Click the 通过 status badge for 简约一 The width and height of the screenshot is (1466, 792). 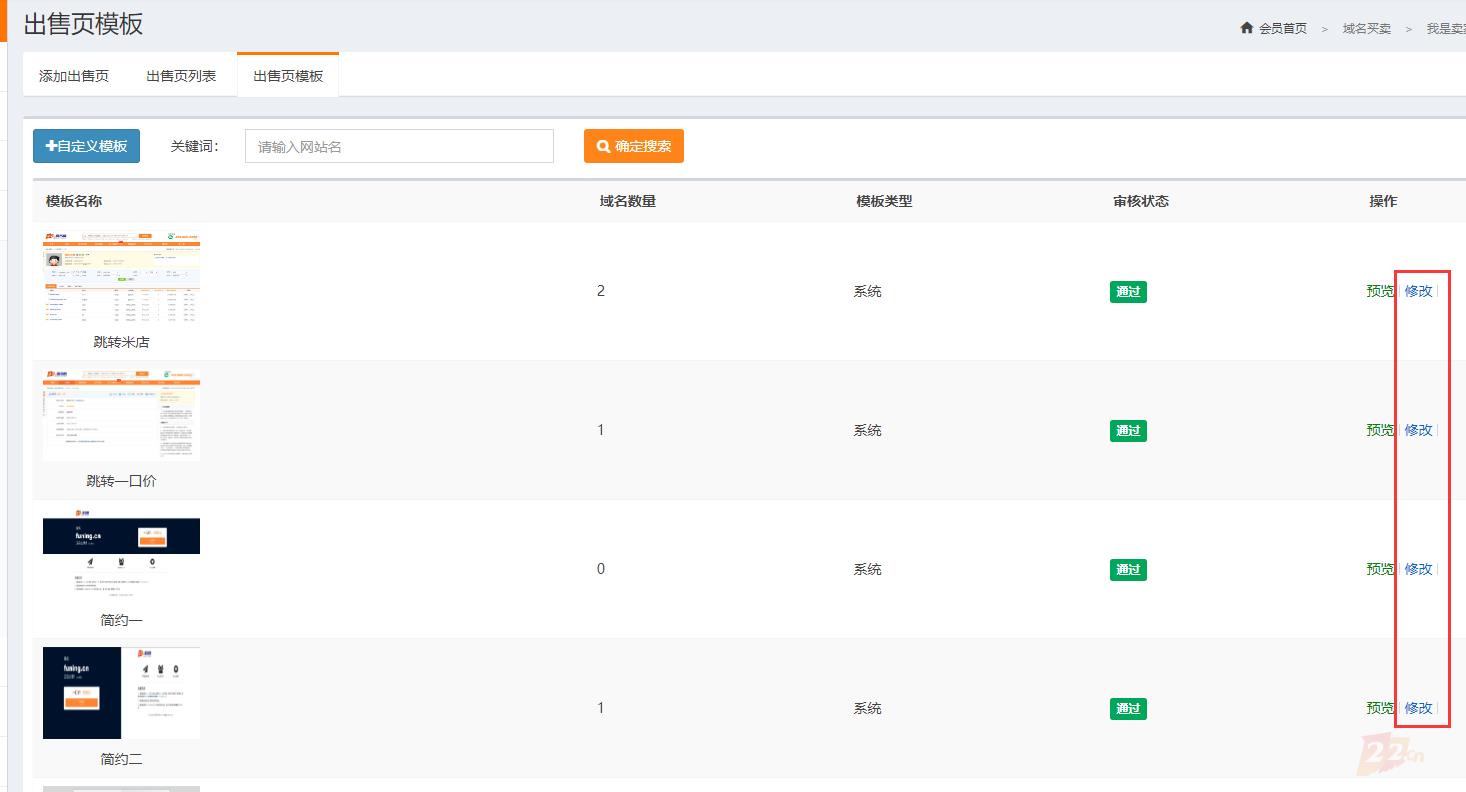click(x=1128, y=570)
